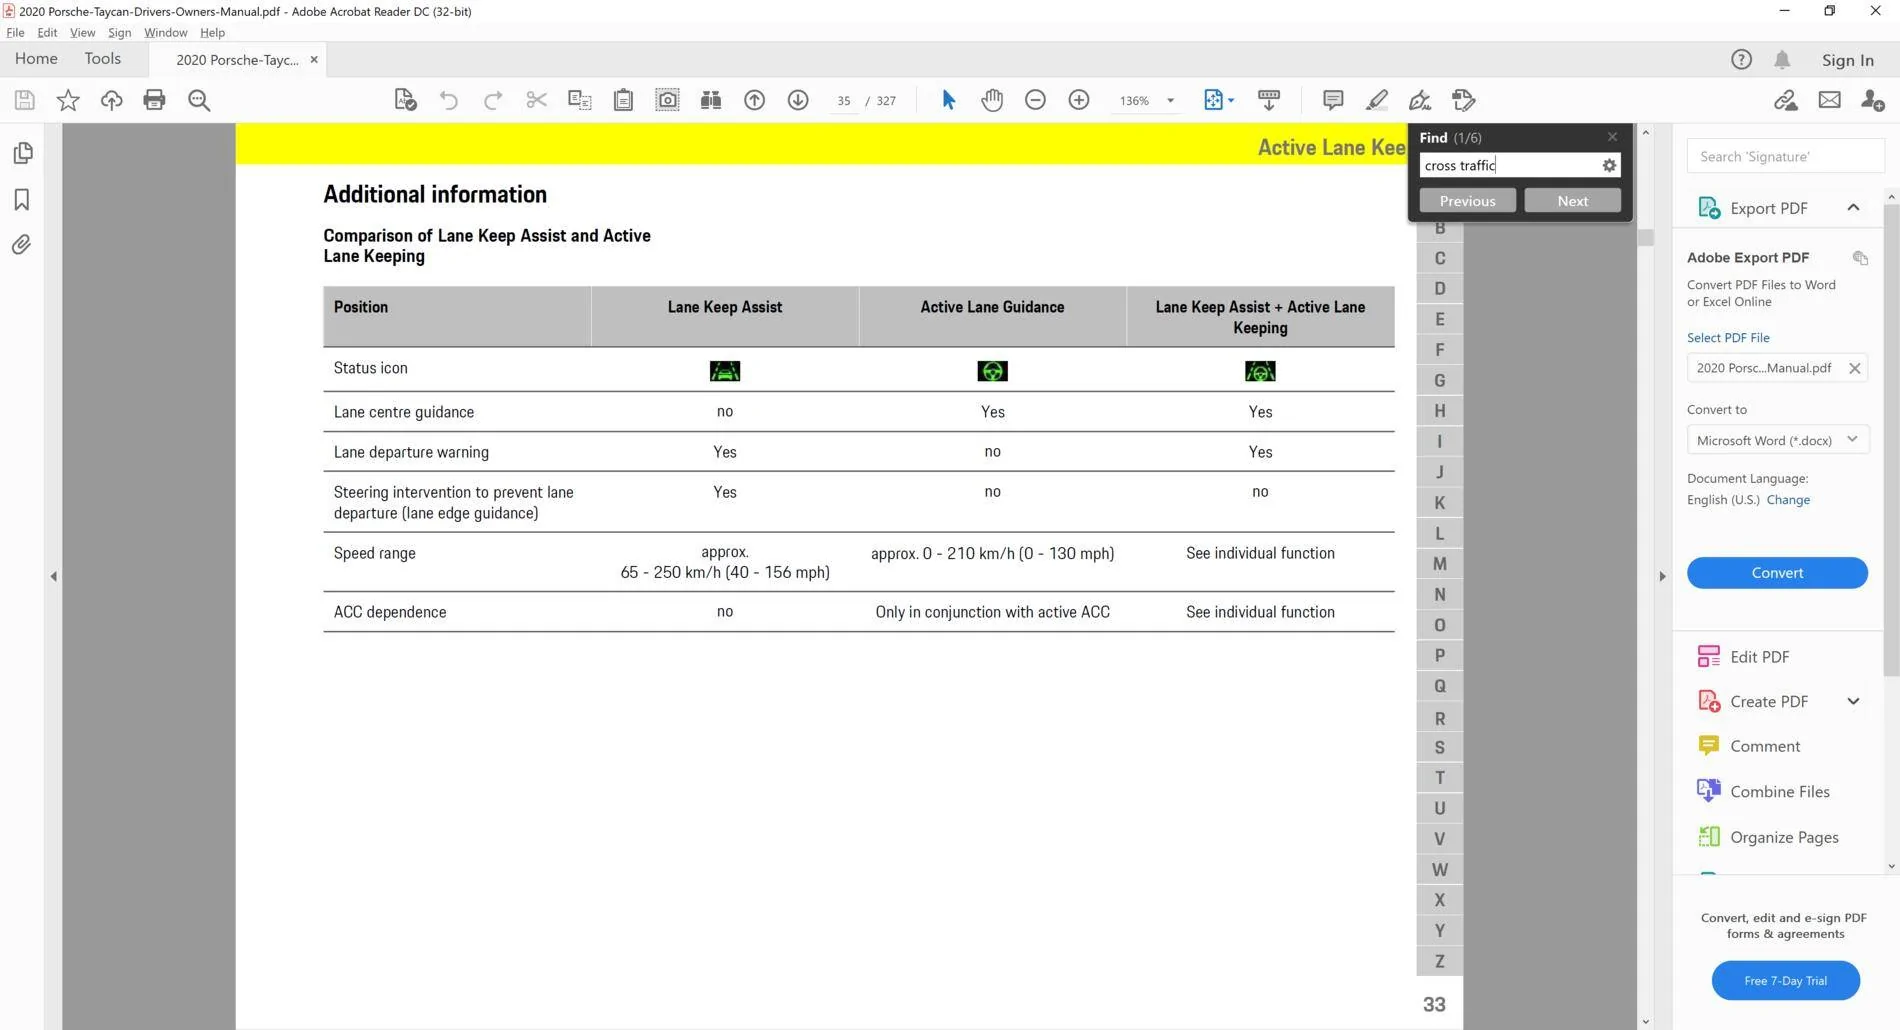Viewport: 1900px width, 1030px height.
Task: Add a sticky note comment
Action: [x=1333, y=100]
